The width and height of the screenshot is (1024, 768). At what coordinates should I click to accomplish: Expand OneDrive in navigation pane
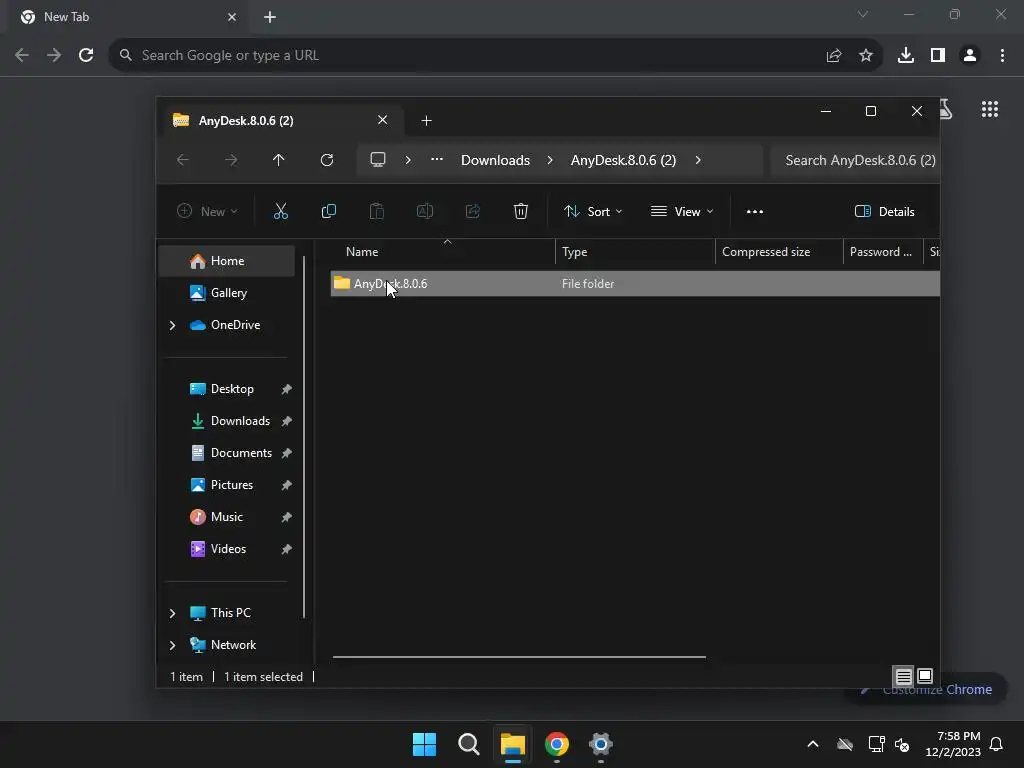point(172,325)
